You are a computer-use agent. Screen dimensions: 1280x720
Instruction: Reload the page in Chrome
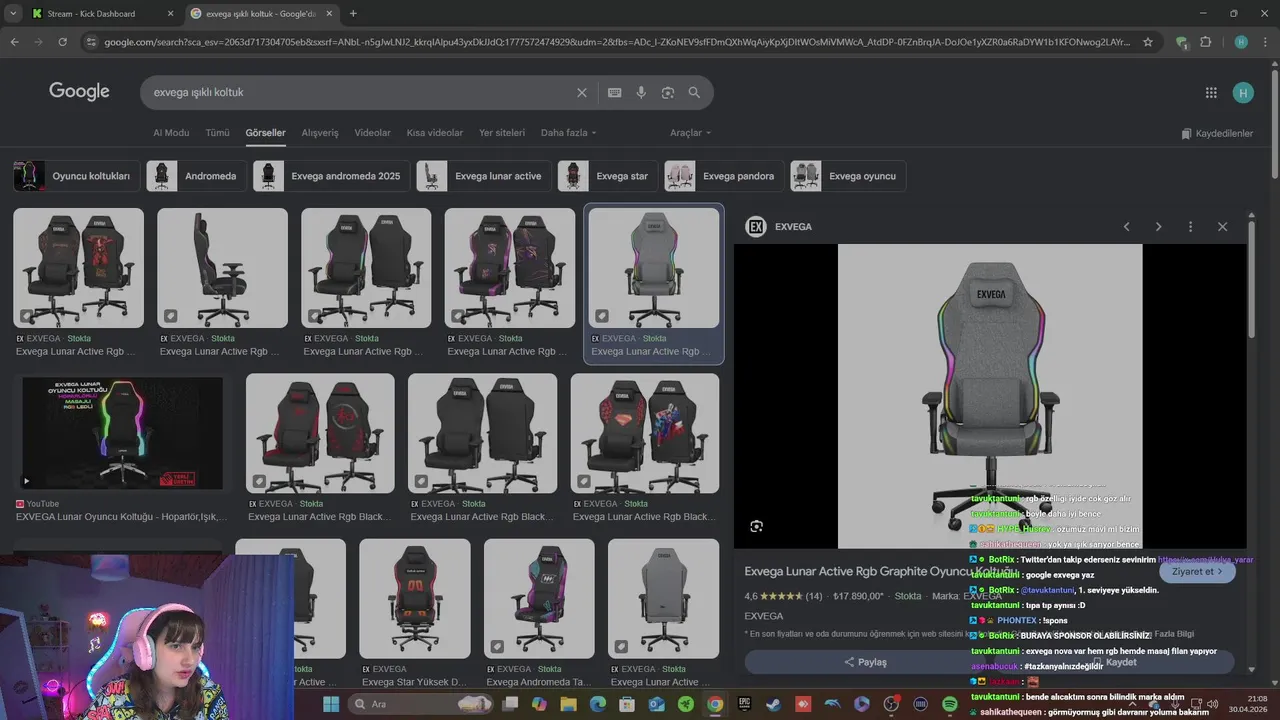[x=62, y=42]
